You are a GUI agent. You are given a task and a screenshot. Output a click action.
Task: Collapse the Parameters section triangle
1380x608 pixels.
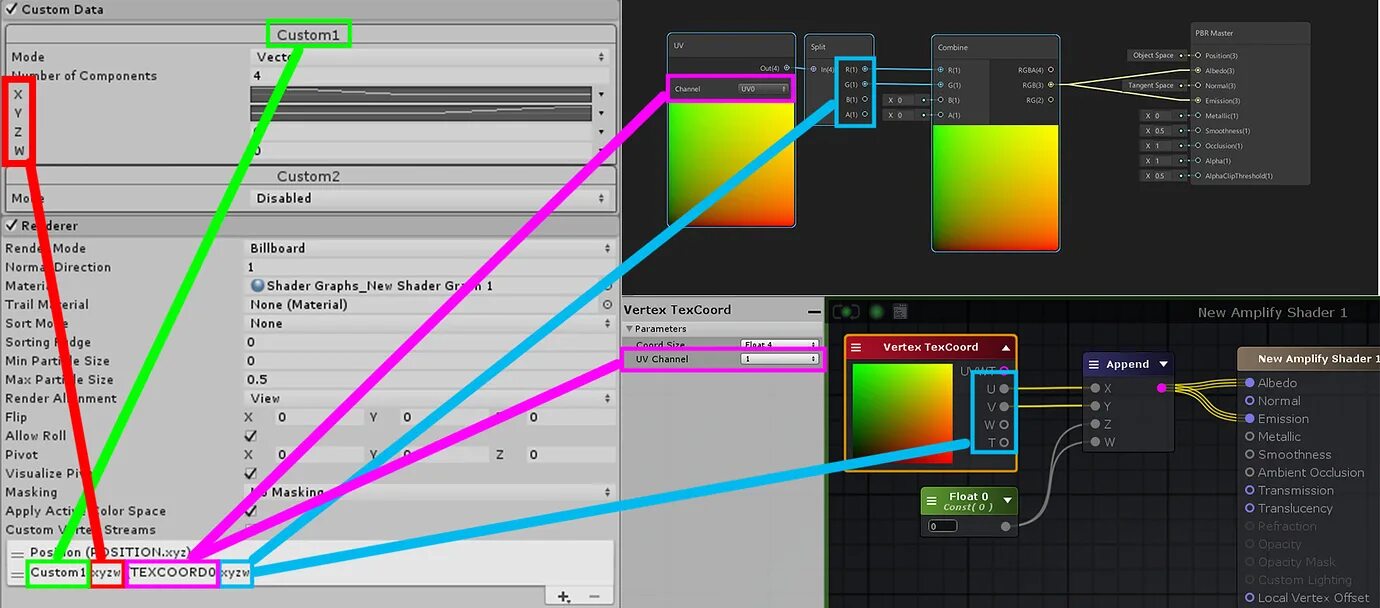(630, 329)
